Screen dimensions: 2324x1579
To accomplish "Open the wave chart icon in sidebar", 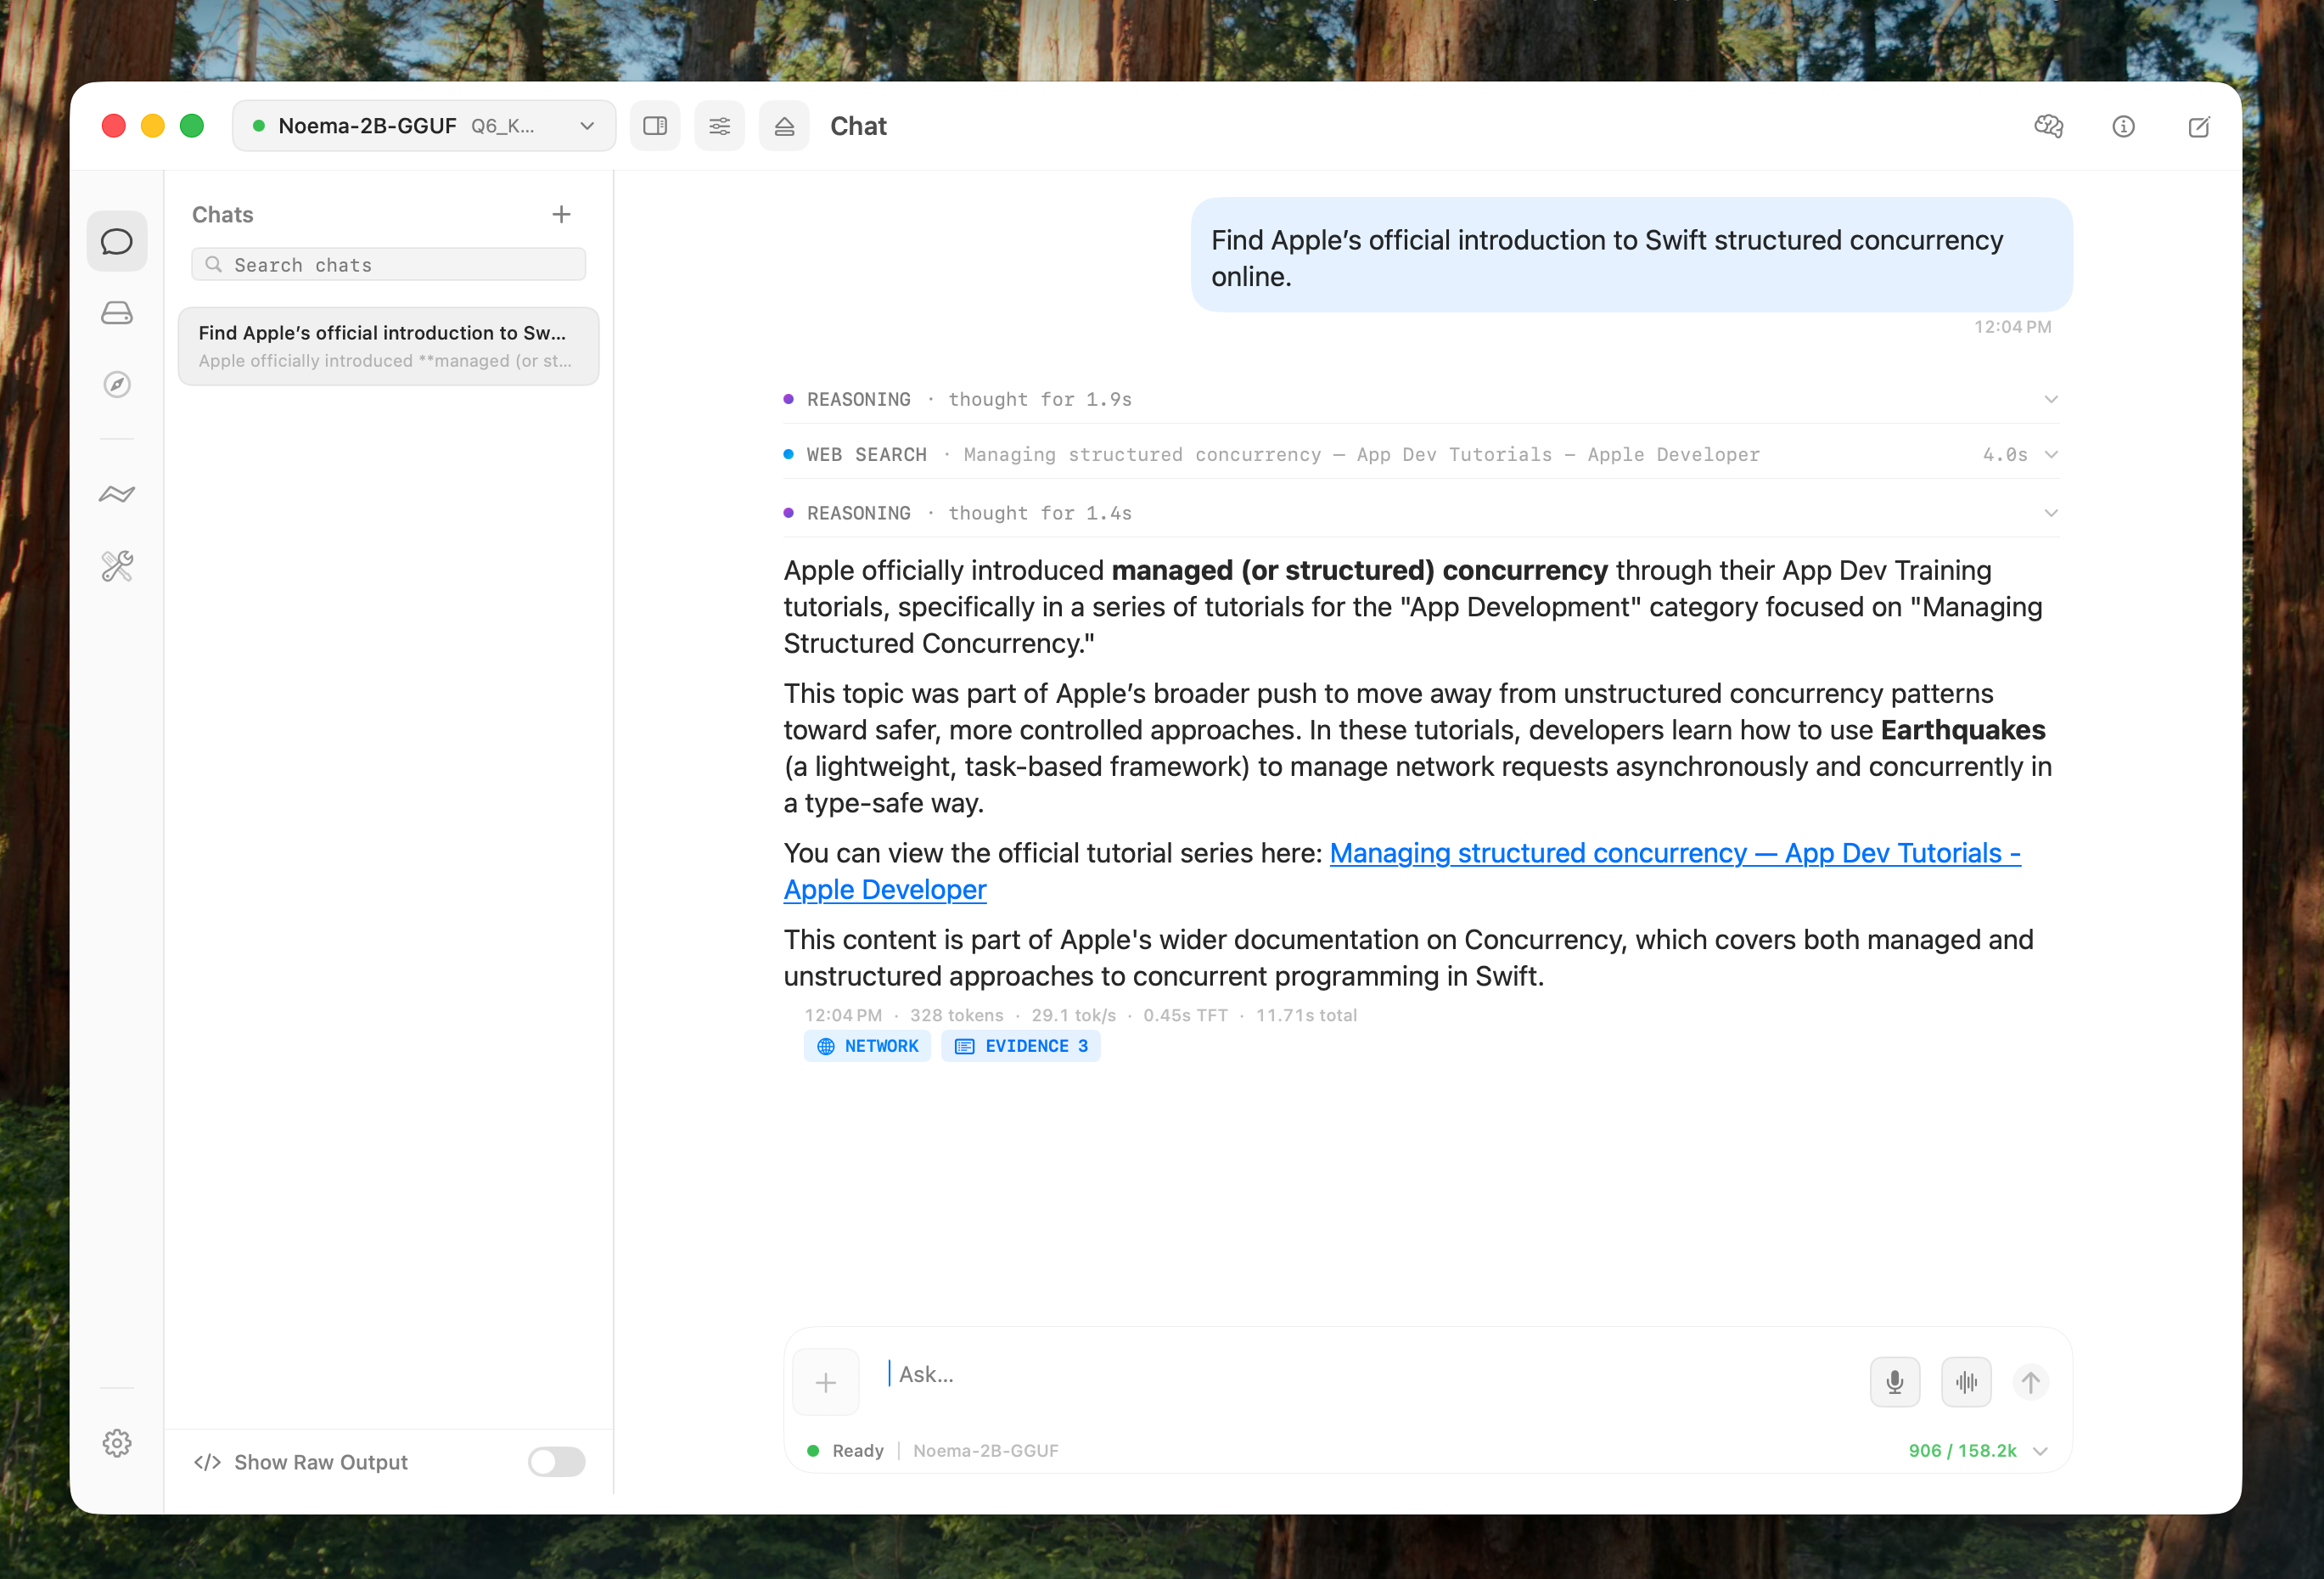I will coord(117,494).
